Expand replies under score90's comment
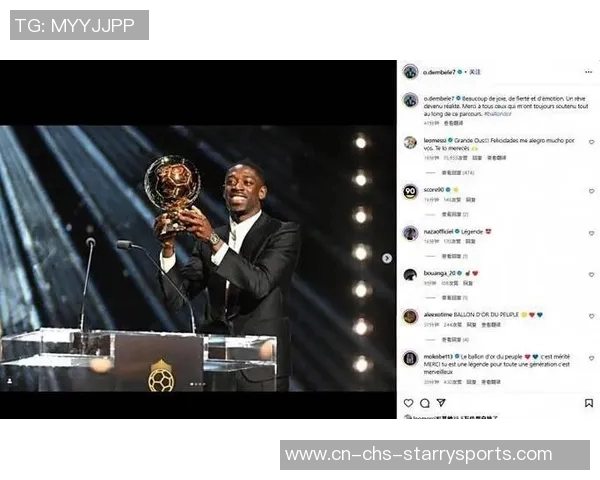The height and width of the screenshot is (480, 600). tap(455, 214)
